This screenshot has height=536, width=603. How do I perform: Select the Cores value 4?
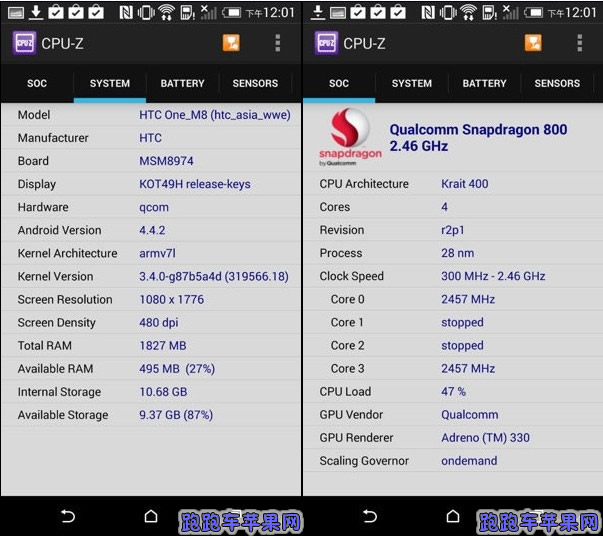pos(445,207)
